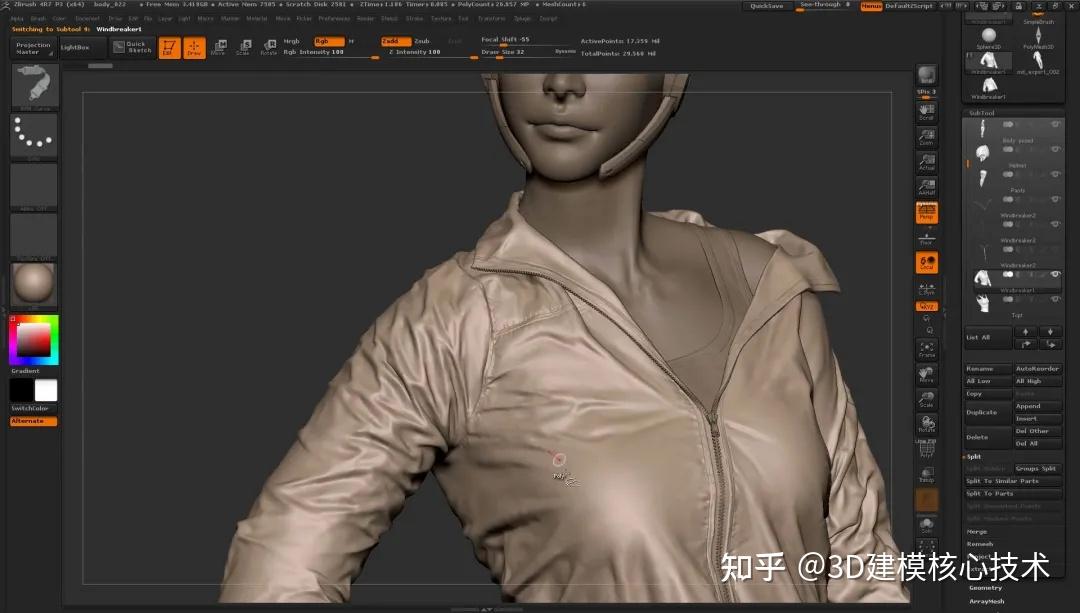
Task: Select the right shelf Rotate view icon
Action: (x=926, y=424)
